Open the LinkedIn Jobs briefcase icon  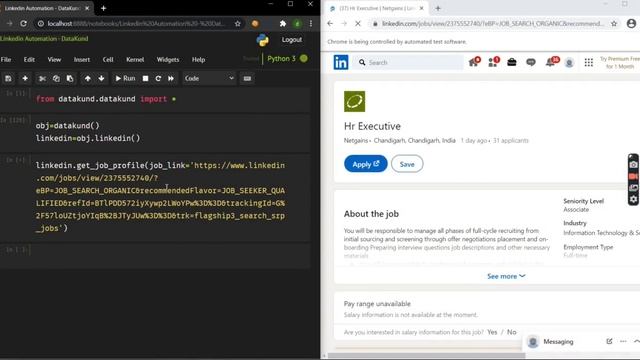pos(511,62)
